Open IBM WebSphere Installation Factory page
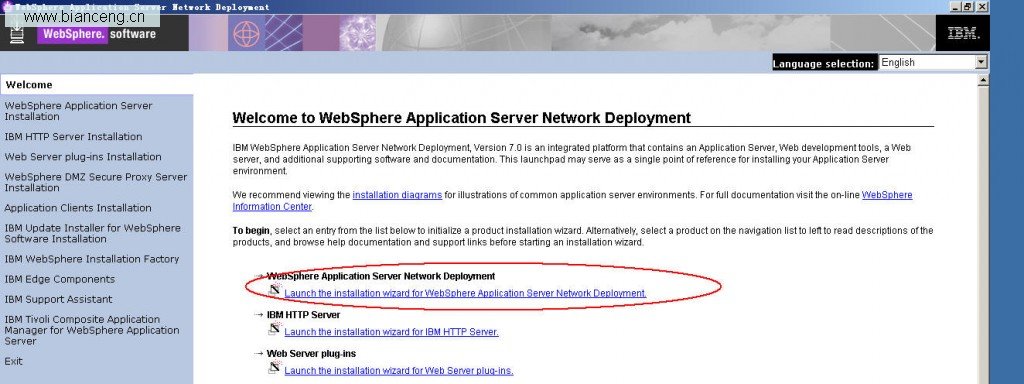The height and width of the screenshot is (384, 1024). click(91, 259)
